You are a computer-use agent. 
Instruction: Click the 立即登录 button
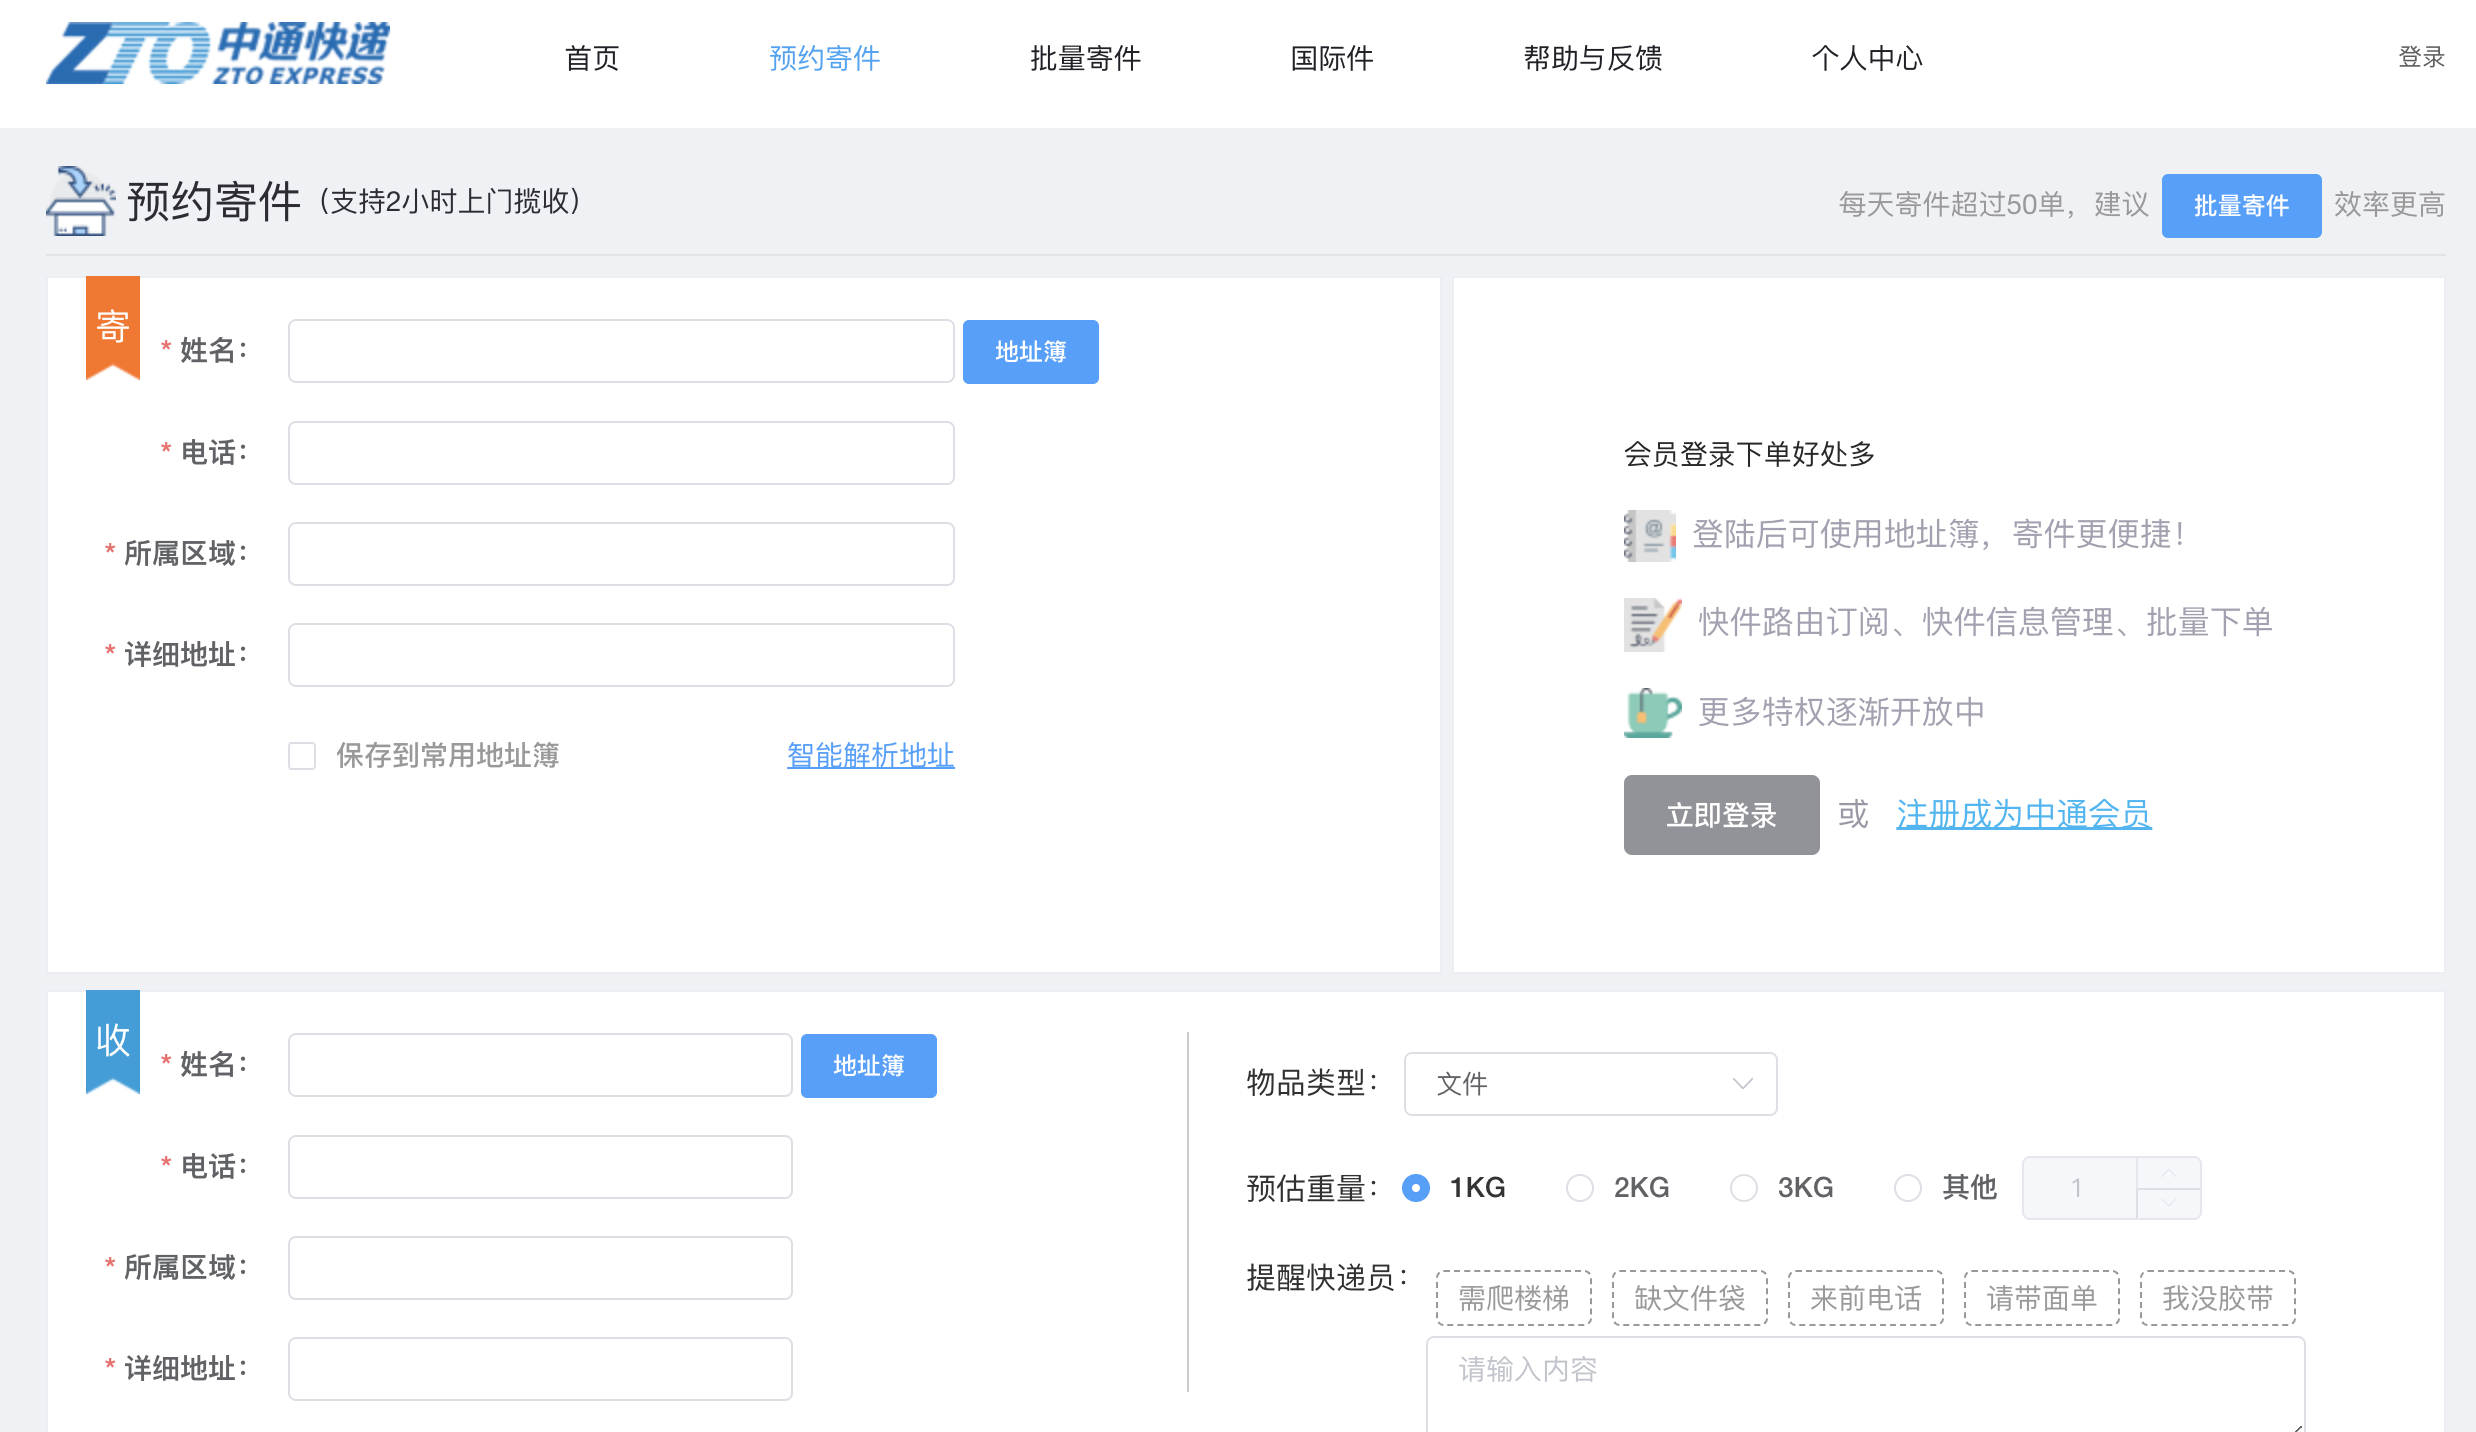[1721, 815]
